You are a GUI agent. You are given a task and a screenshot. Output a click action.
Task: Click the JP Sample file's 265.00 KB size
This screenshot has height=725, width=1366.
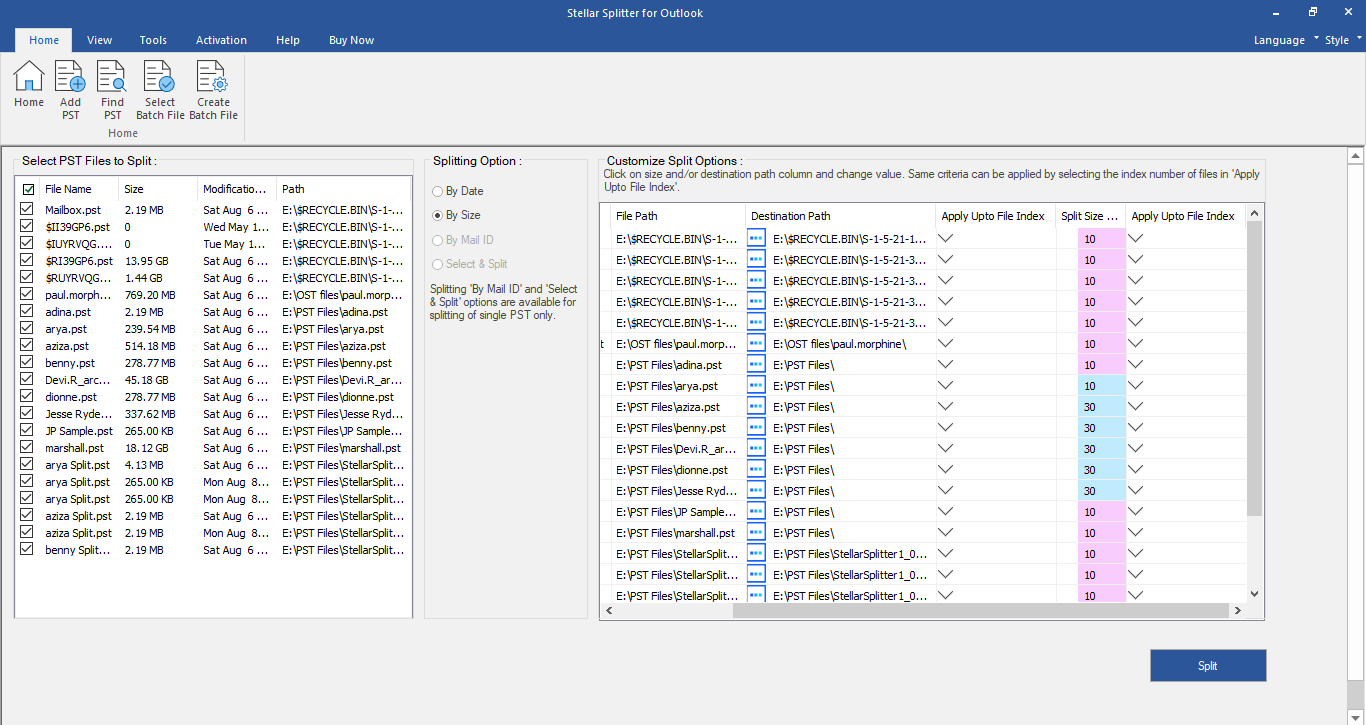[x=149, y=431]
